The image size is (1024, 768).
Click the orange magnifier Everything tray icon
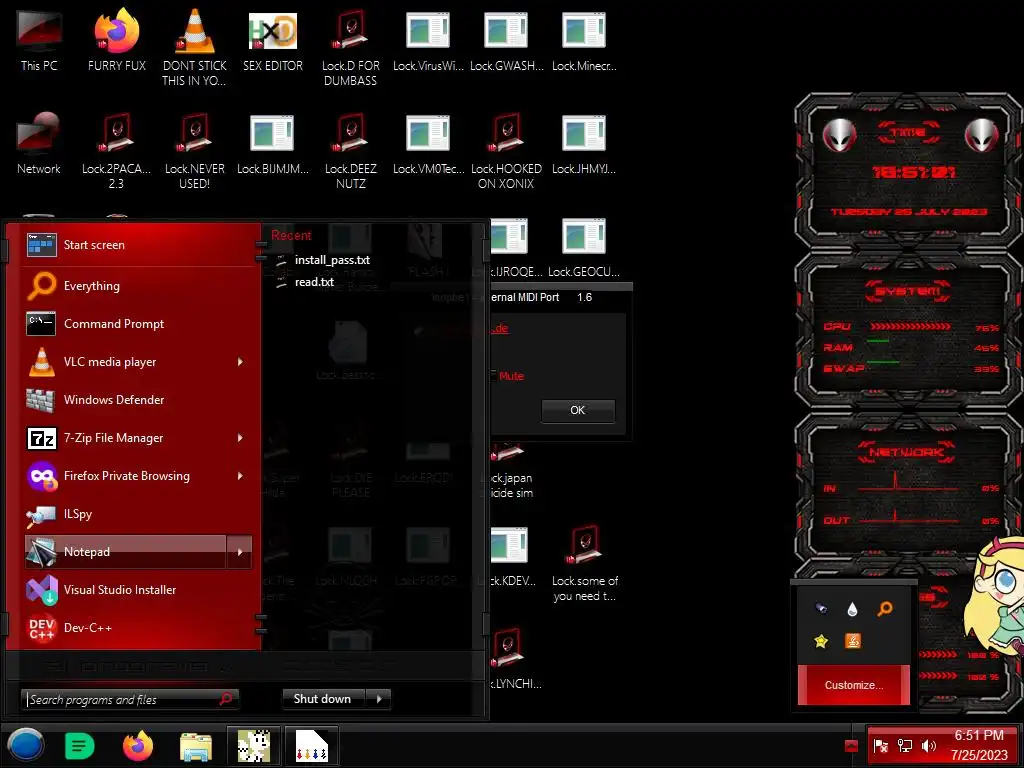885,609
